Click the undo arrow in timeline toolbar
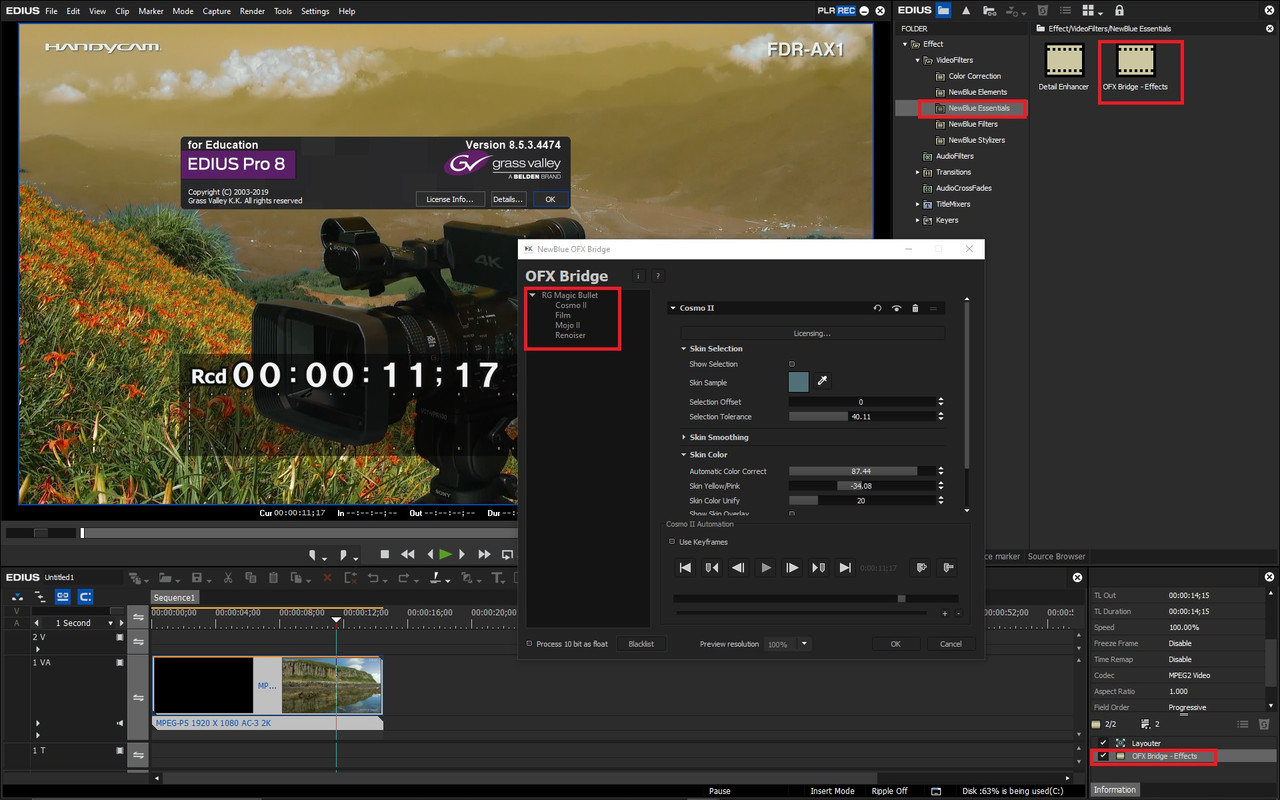The height and width of the screenshot is (800, 1280). point(374,578)
